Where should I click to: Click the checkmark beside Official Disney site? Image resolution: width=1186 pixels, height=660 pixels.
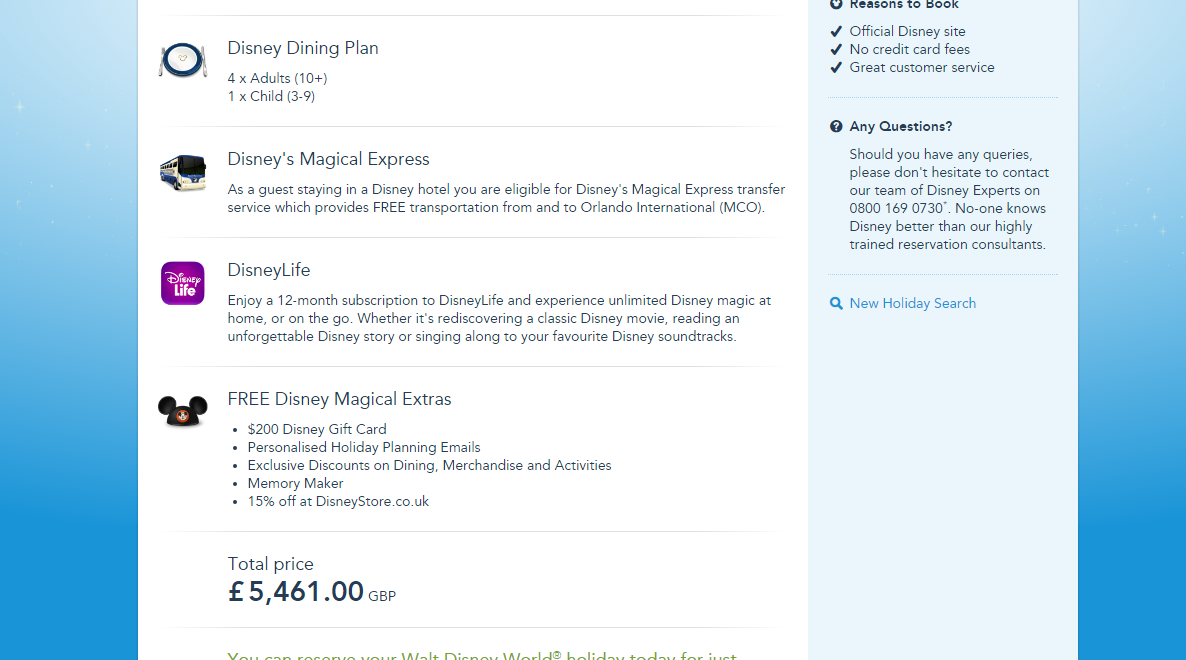pyautogui.click(x=836, y=32)
